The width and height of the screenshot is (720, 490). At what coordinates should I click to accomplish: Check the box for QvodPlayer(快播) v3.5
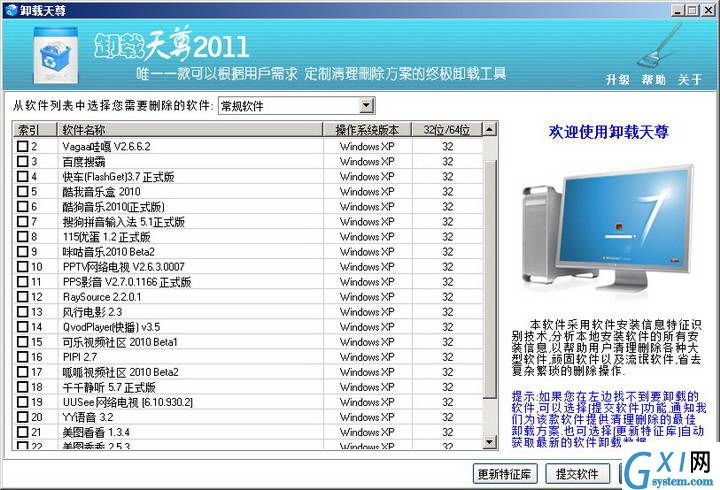point(22,327)
